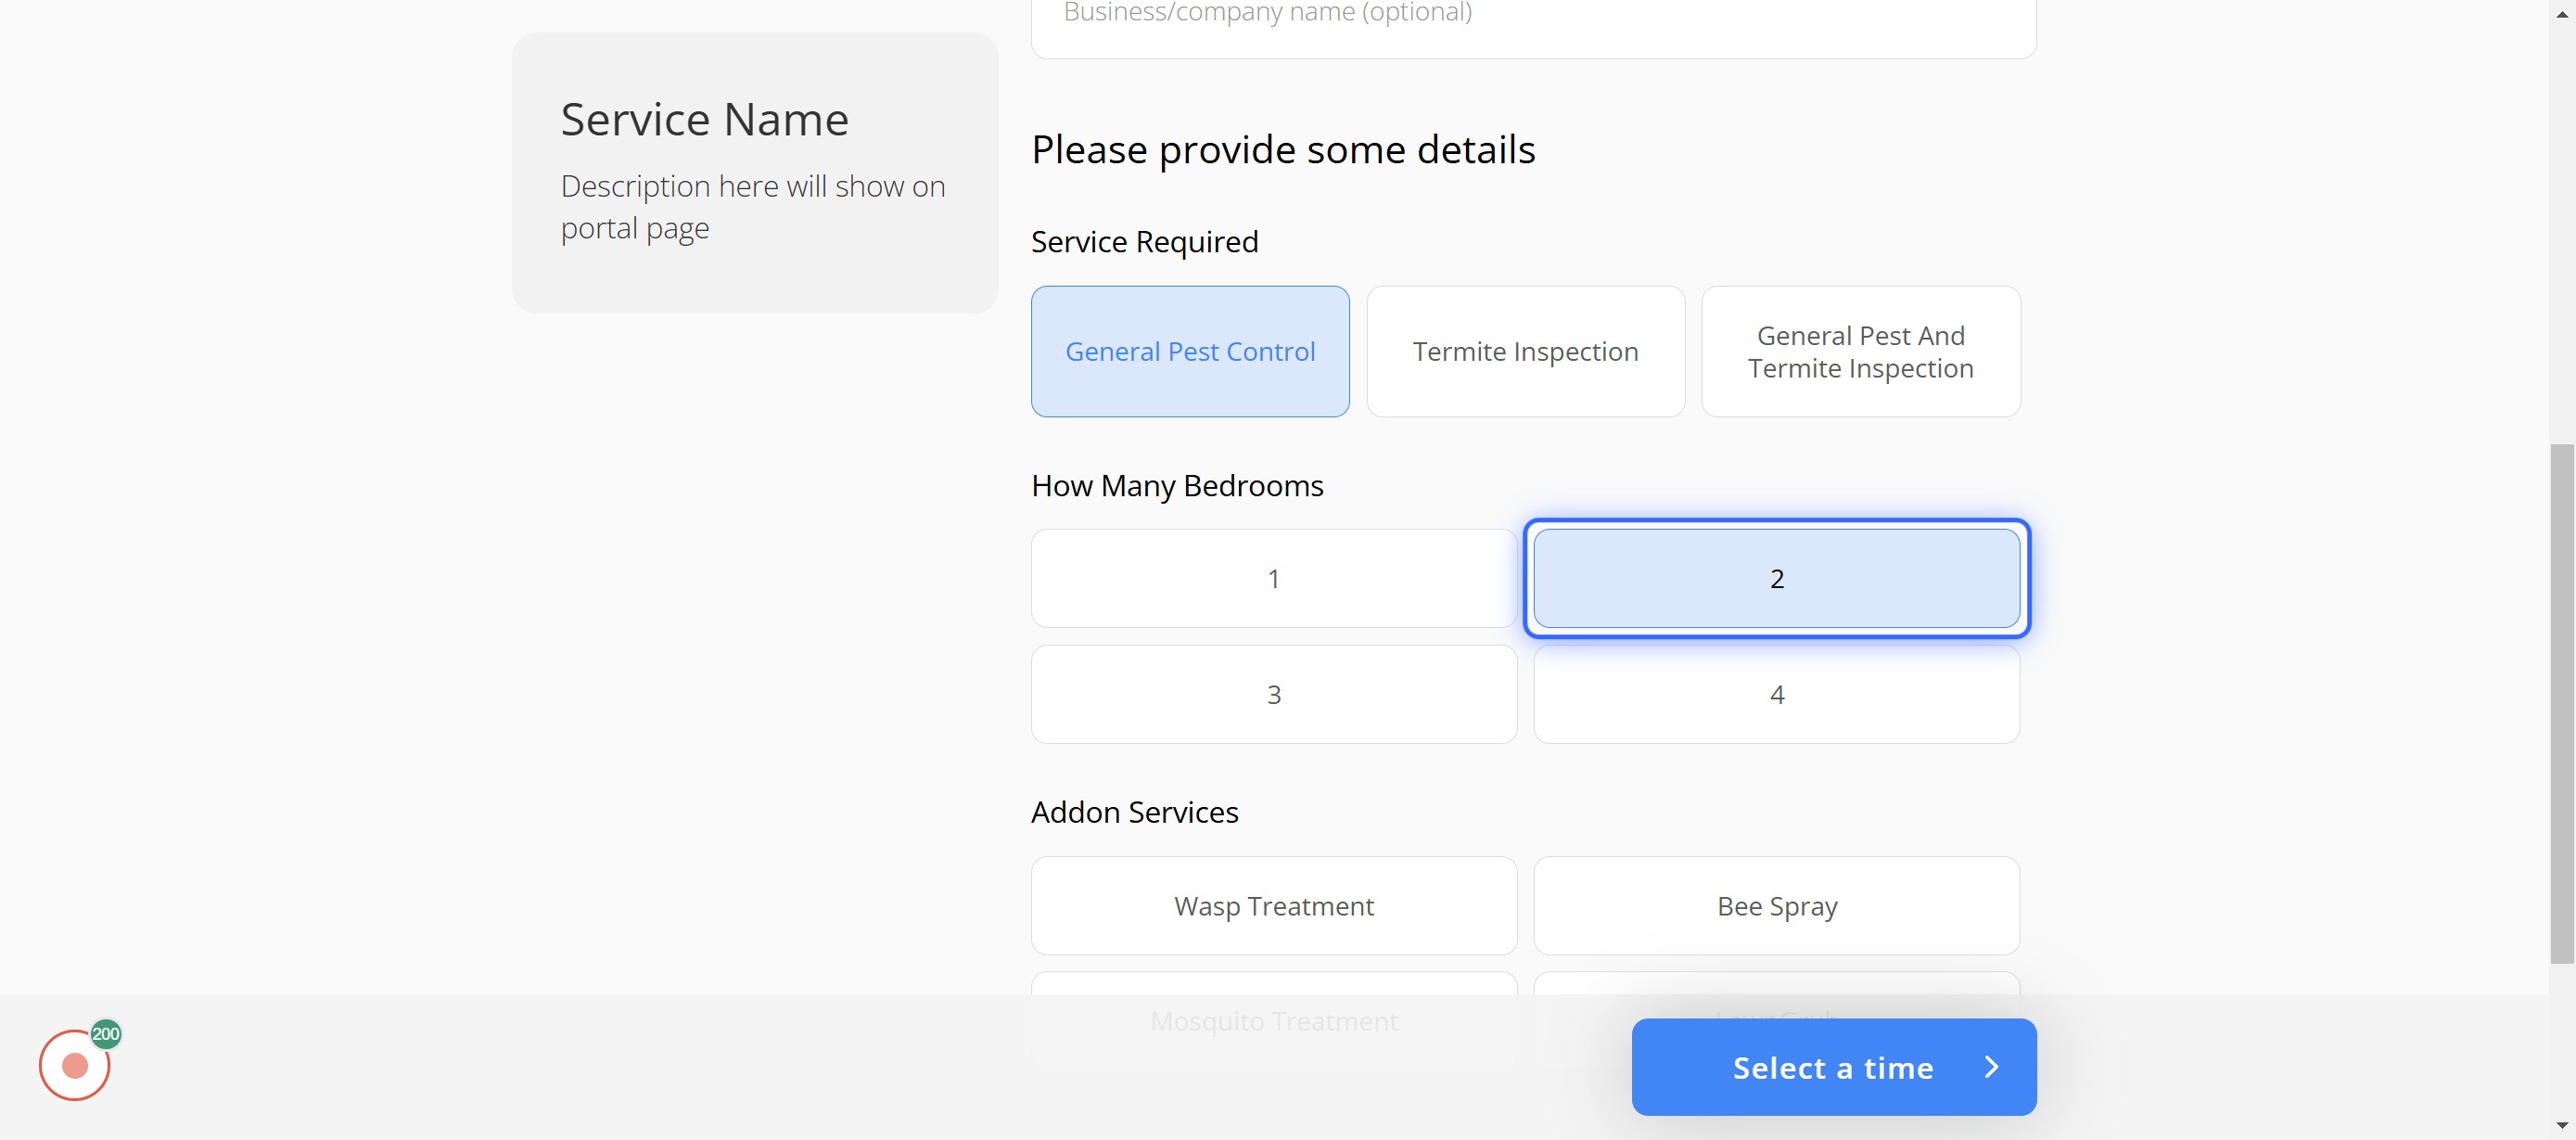This screenshot has width=2576, height=1140.
Task: Click the green 200 badge
Action: (106, 1034)
